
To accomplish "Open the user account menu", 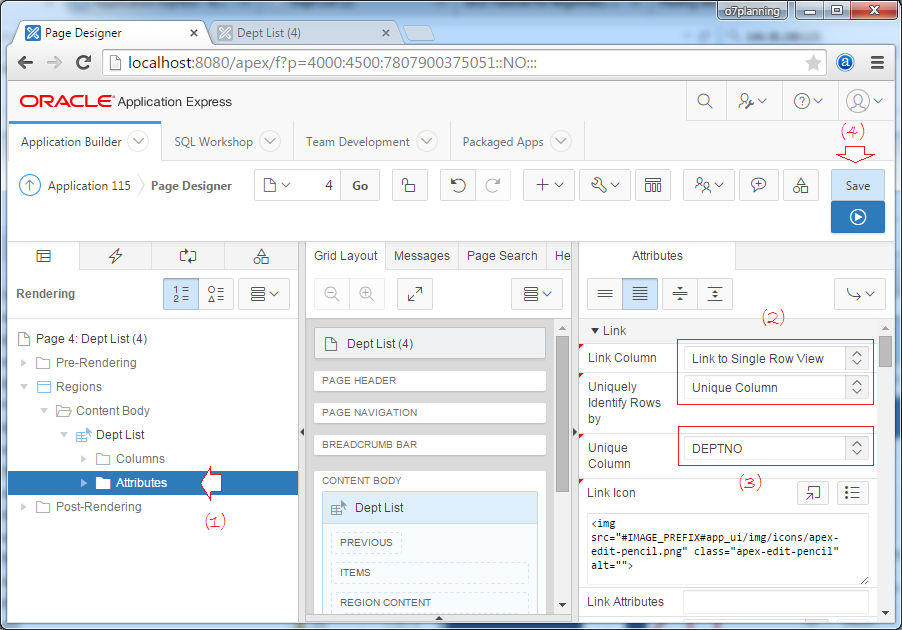I will 864,101.
